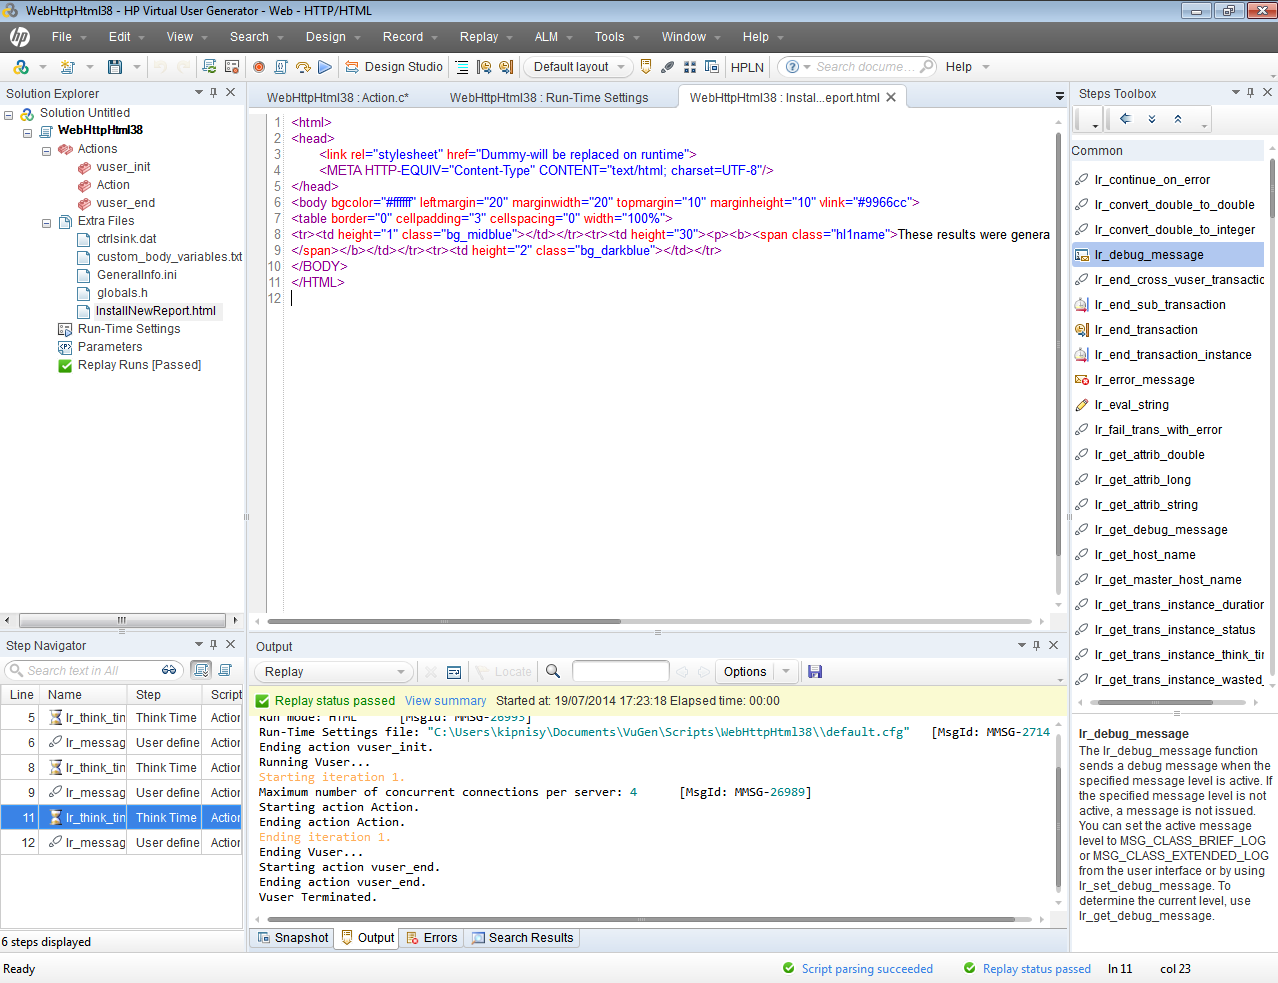This screenshot has width=1278, height=983.
Task: Pin the Output panel
Action: (1037, 645)
